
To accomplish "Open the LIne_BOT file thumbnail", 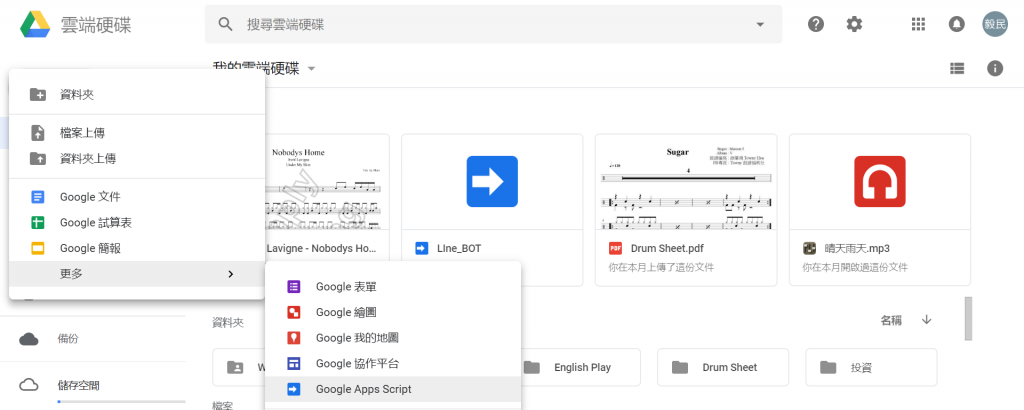I will point(492,182).
